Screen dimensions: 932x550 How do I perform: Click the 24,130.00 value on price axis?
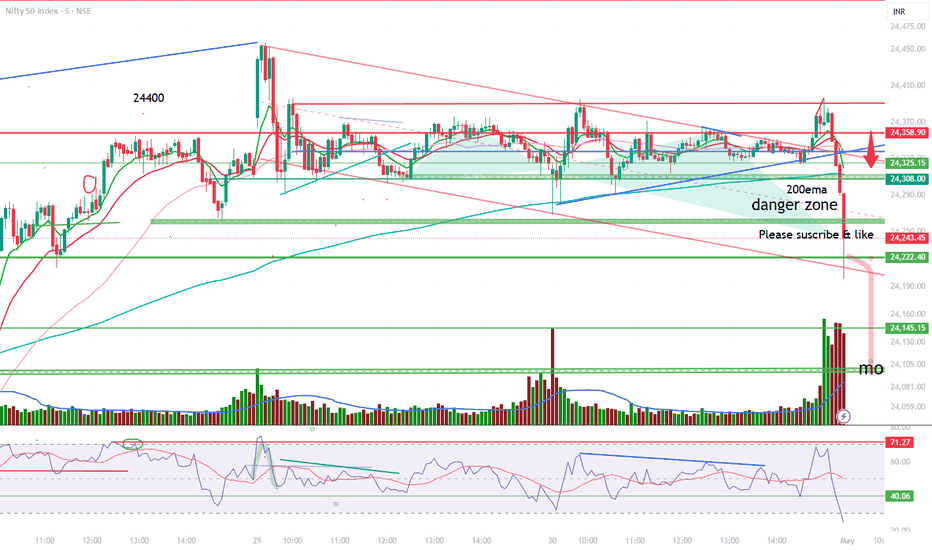(x=908, y=342)
